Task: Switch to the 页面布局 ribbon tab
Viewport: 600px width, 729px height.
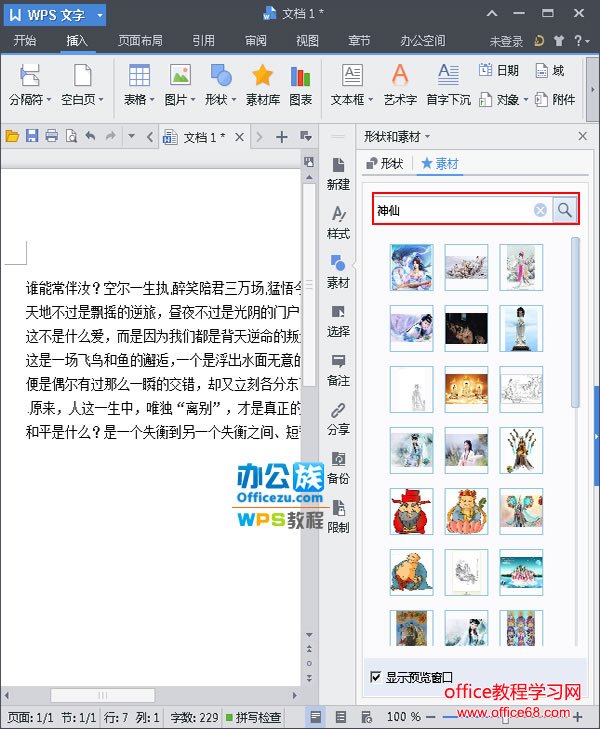Action: (140, 41)
